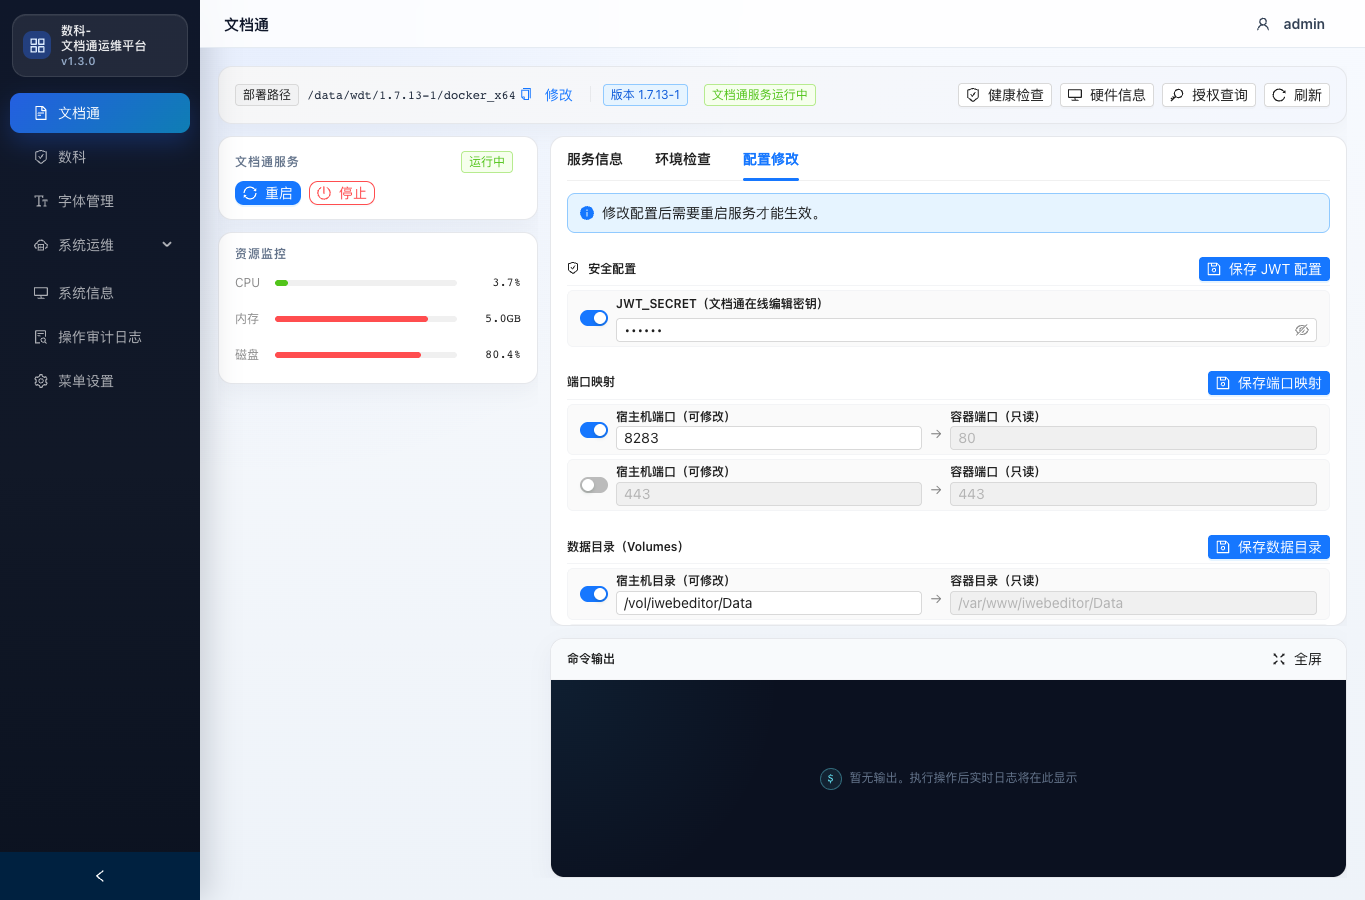The width and height of the screenshot is (1365, 900).
Task: Click the 内存 memory usage bar
Action: pos(366,319)
